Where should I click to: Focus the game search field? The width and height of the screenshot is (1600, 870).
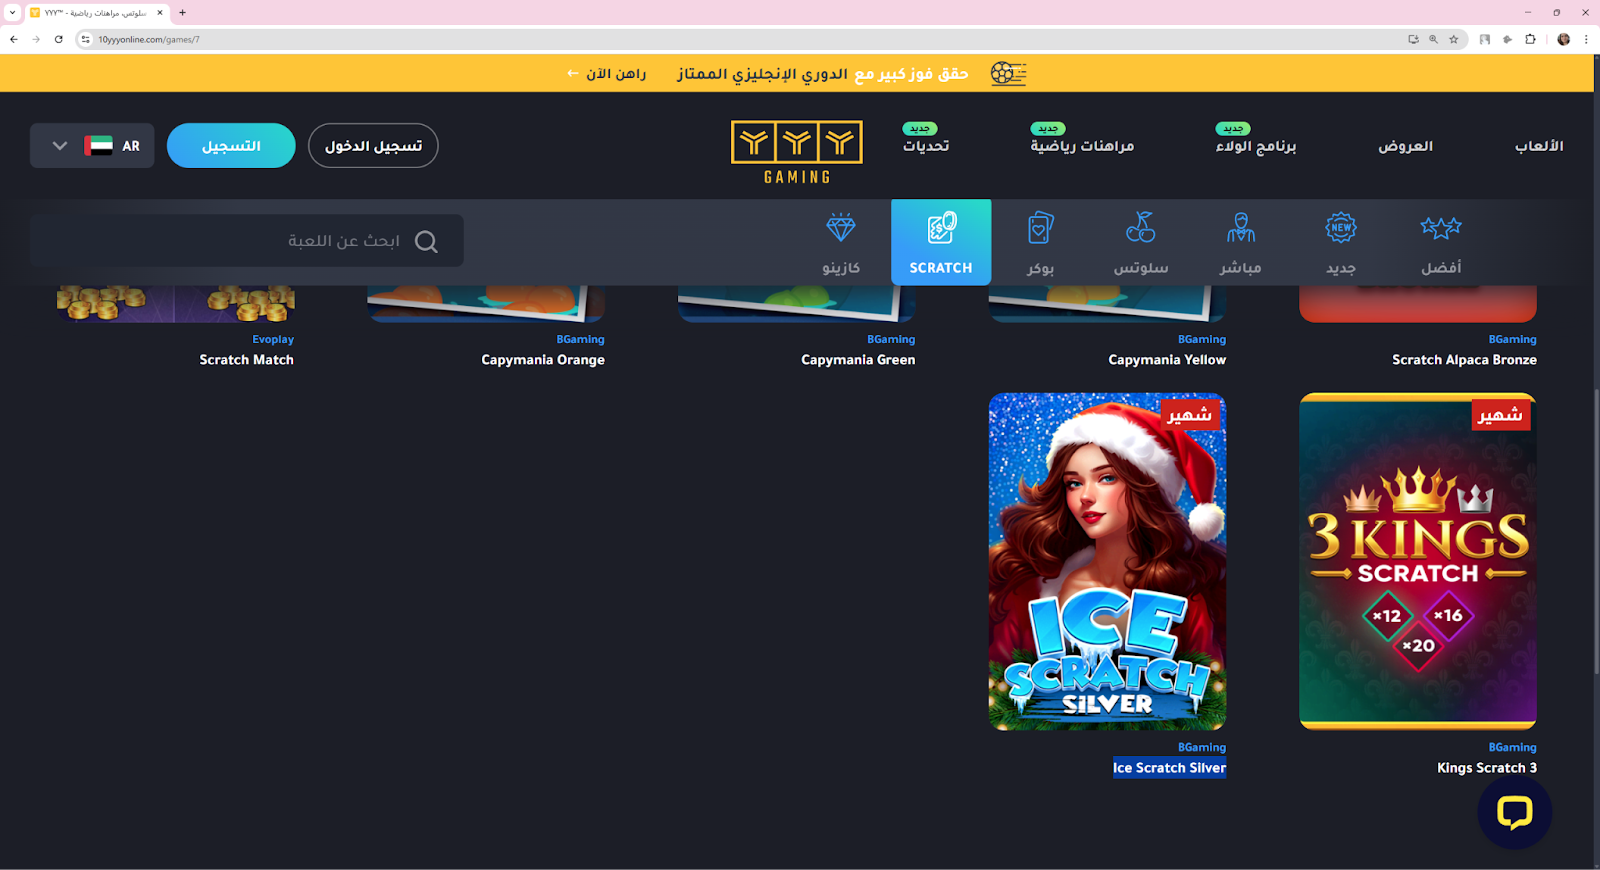246,241
